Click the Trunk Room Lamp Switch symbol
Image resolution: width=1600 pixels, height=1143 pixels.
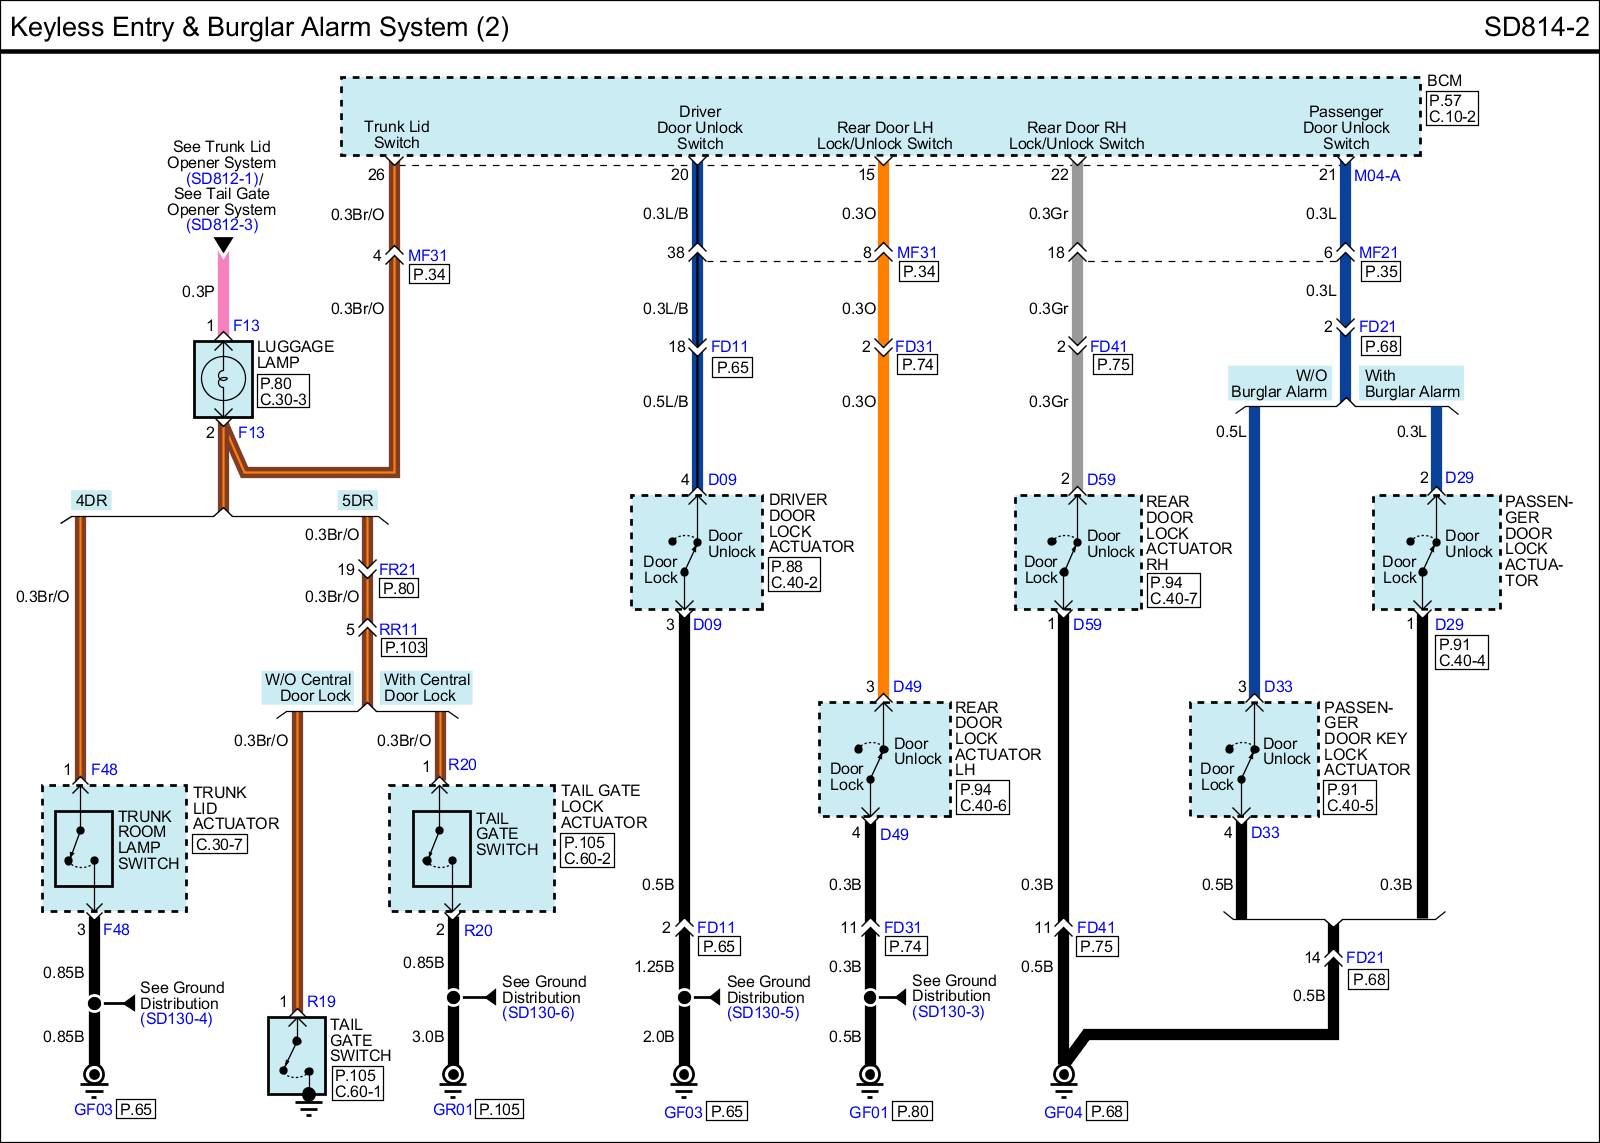click(x=83, y=848)
